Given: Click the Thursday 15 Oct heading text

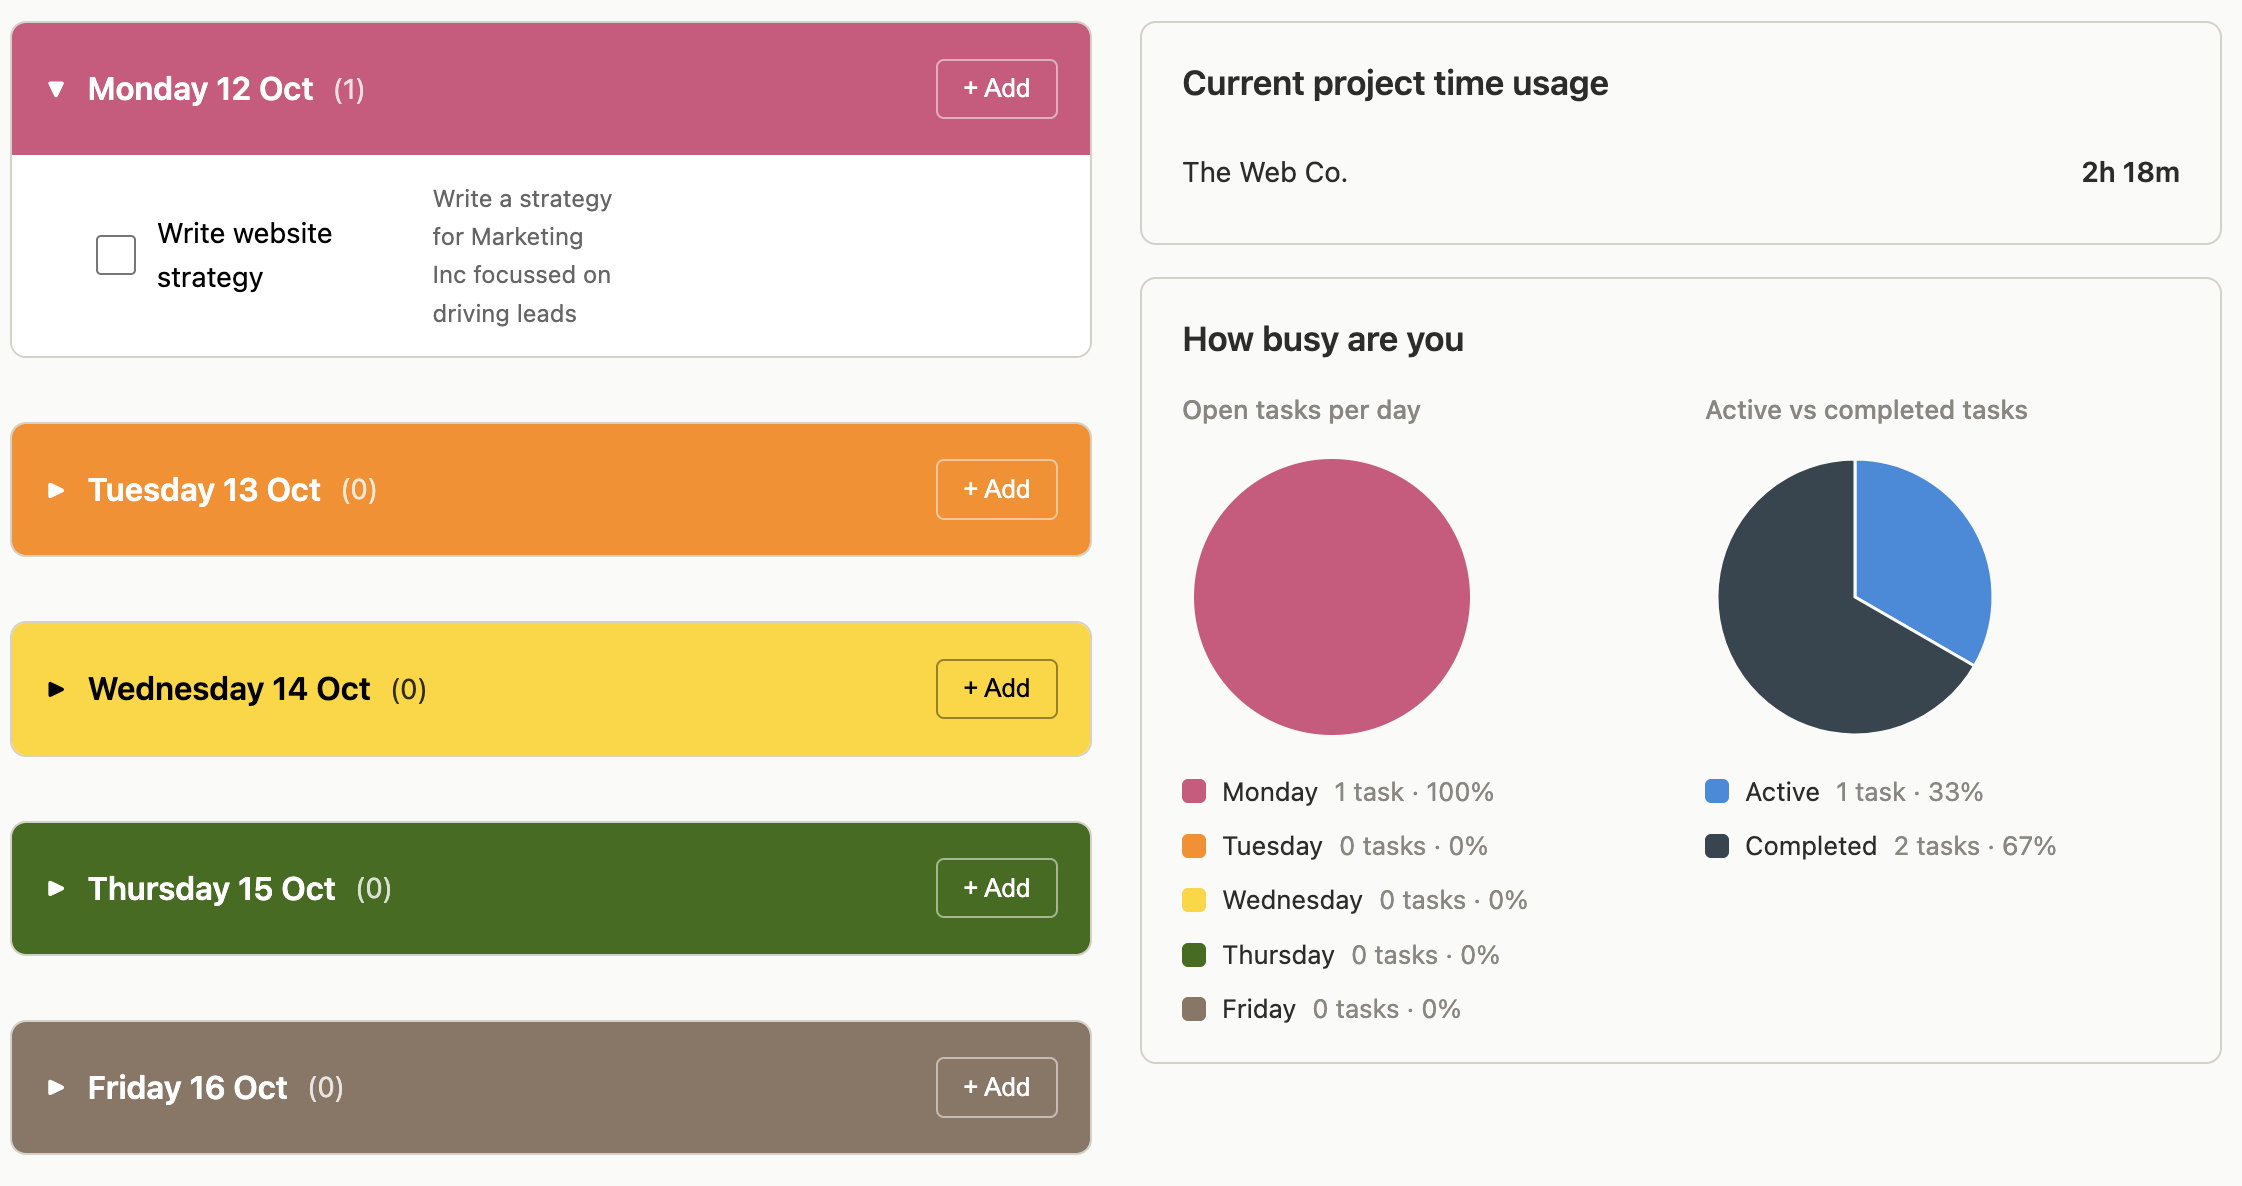Looking at the screenshot, I should click(x=211, y=888).
